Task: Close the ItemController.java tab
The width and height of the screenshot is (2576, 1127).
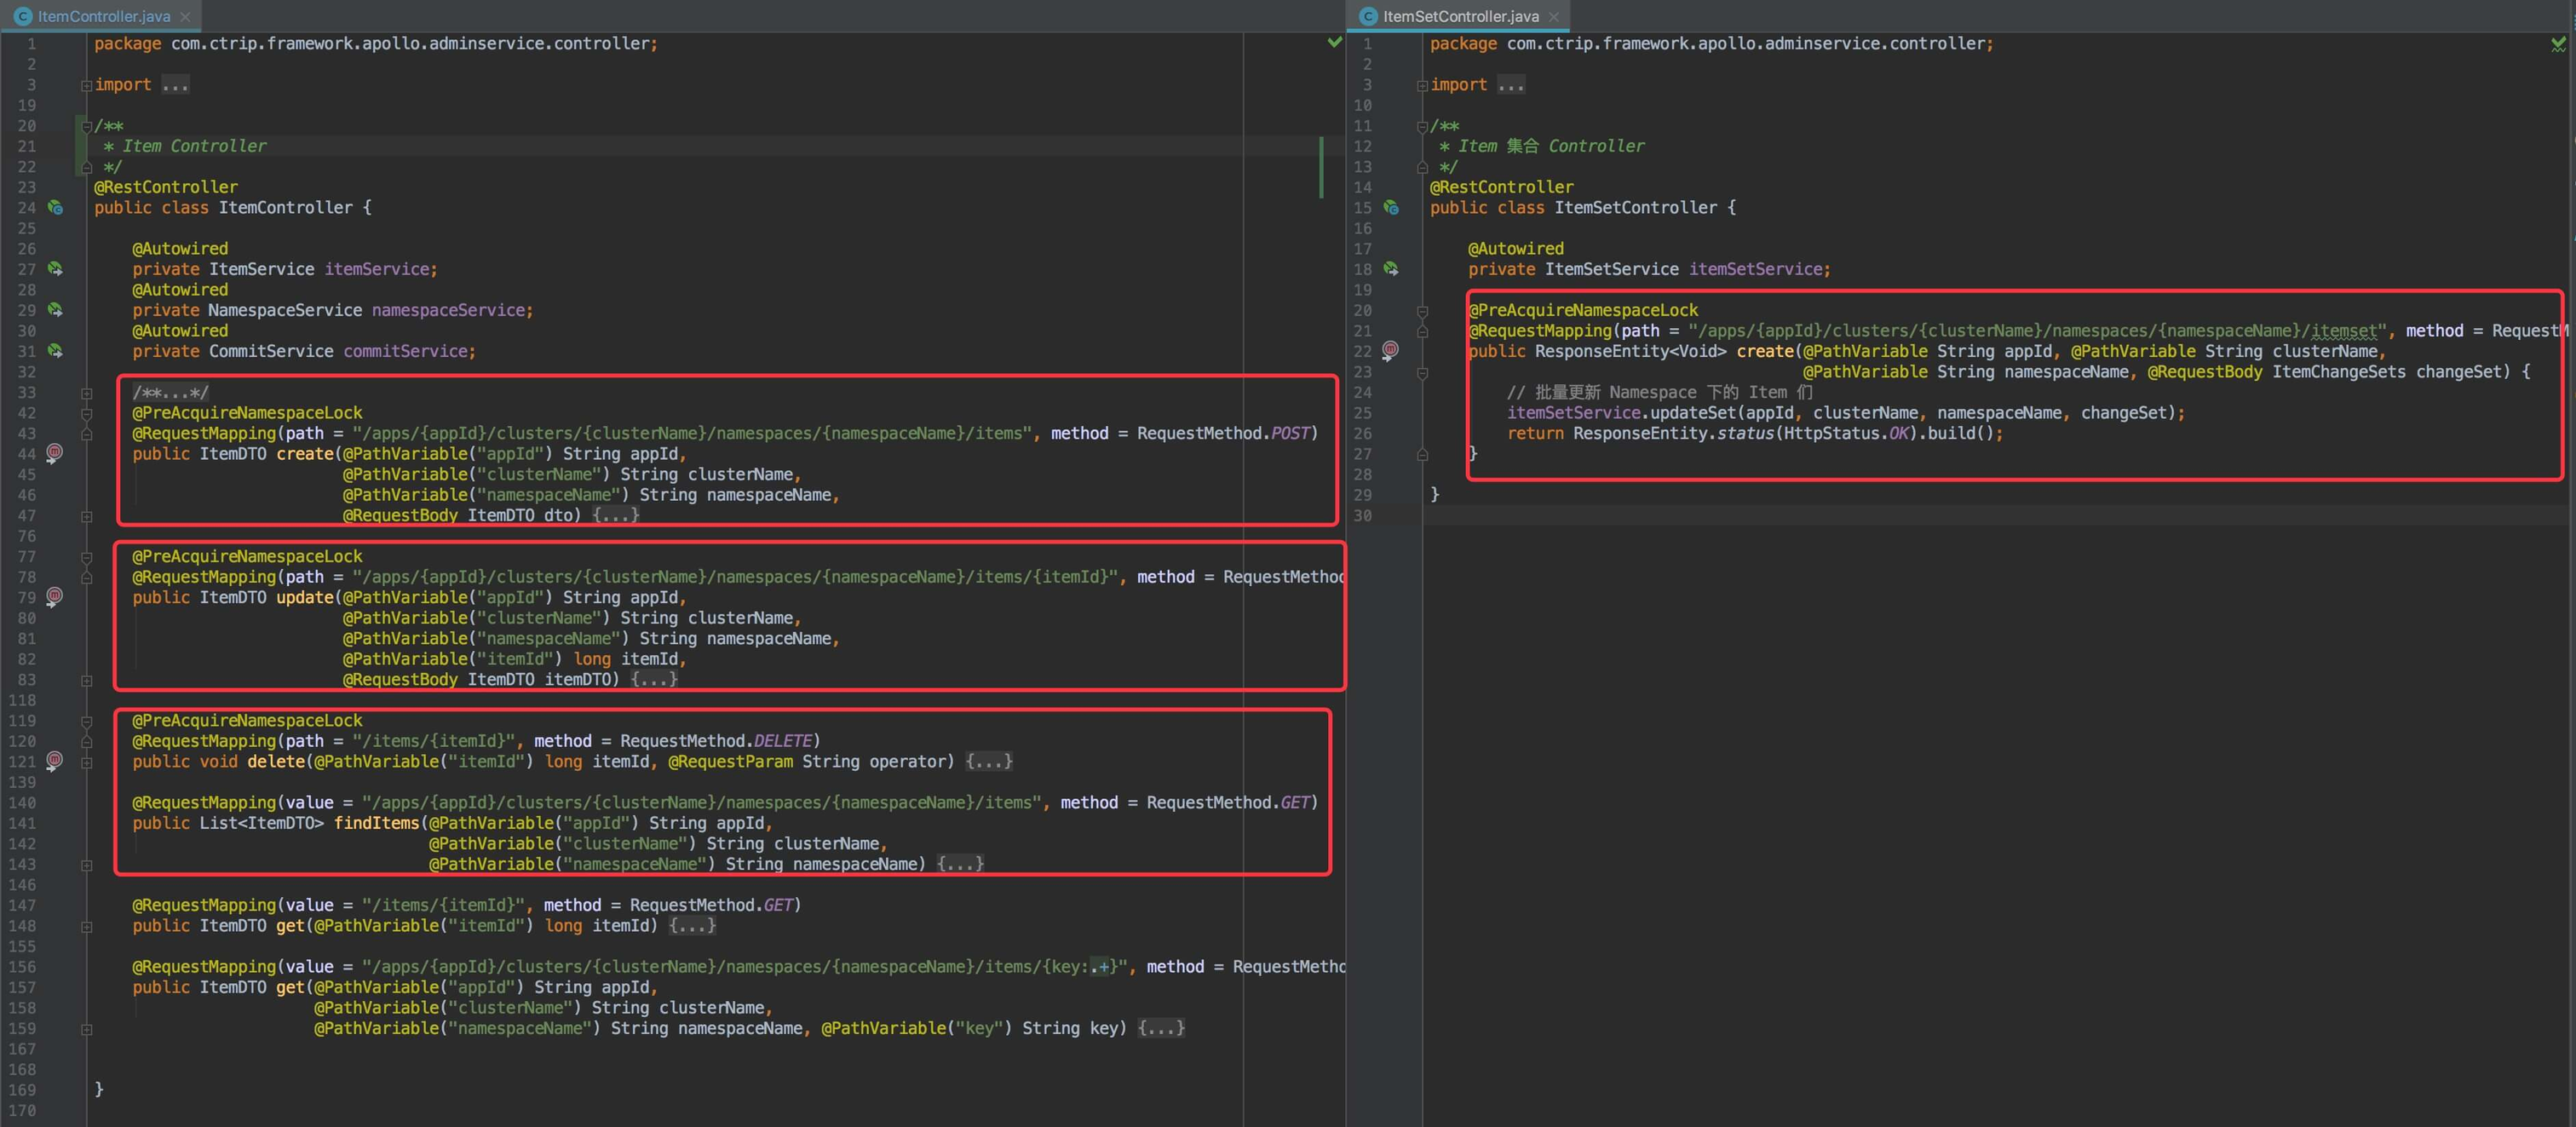Action: coord(185,17)
